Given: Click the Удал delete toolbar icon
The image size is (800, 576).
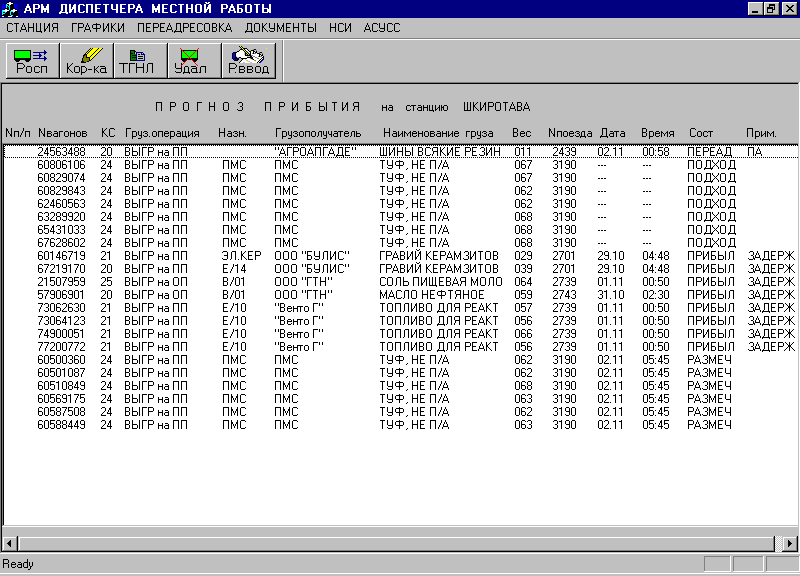Looking at the screenshot, I should (x=194, y=61).
